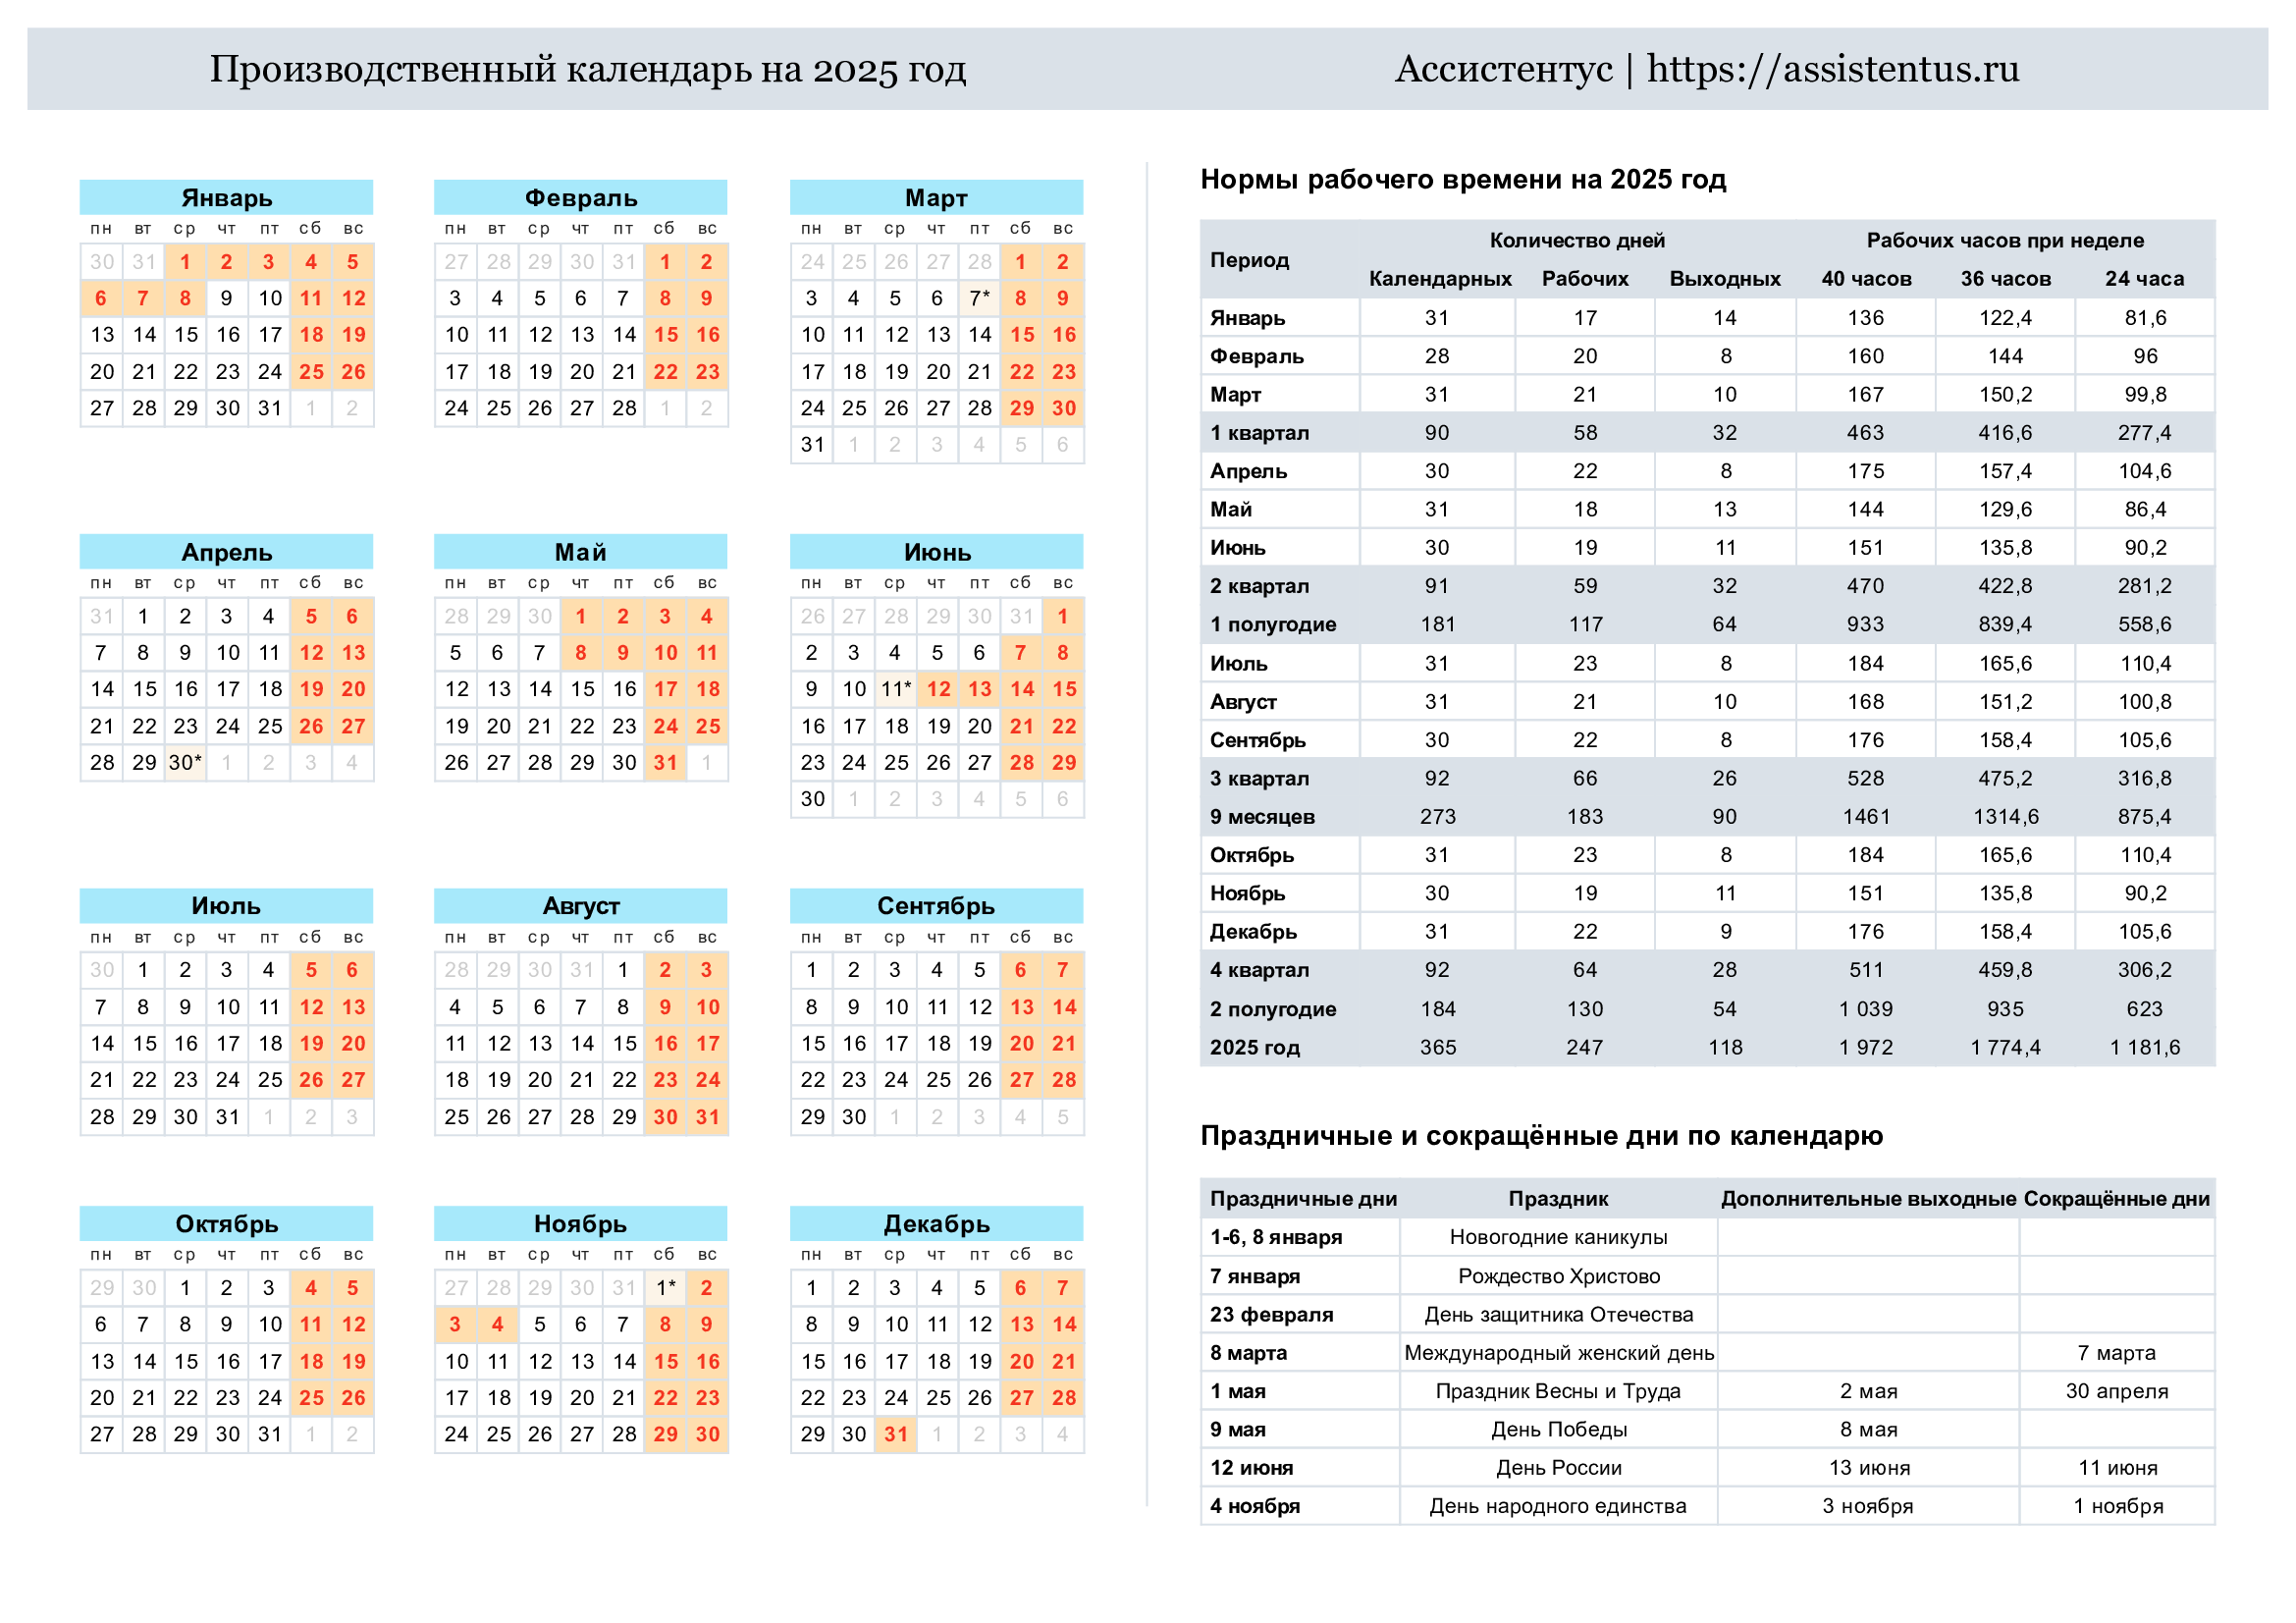Click the assistentus.ru URL in the header
The image size is (2296, 1623).
tap(1832, 69)
